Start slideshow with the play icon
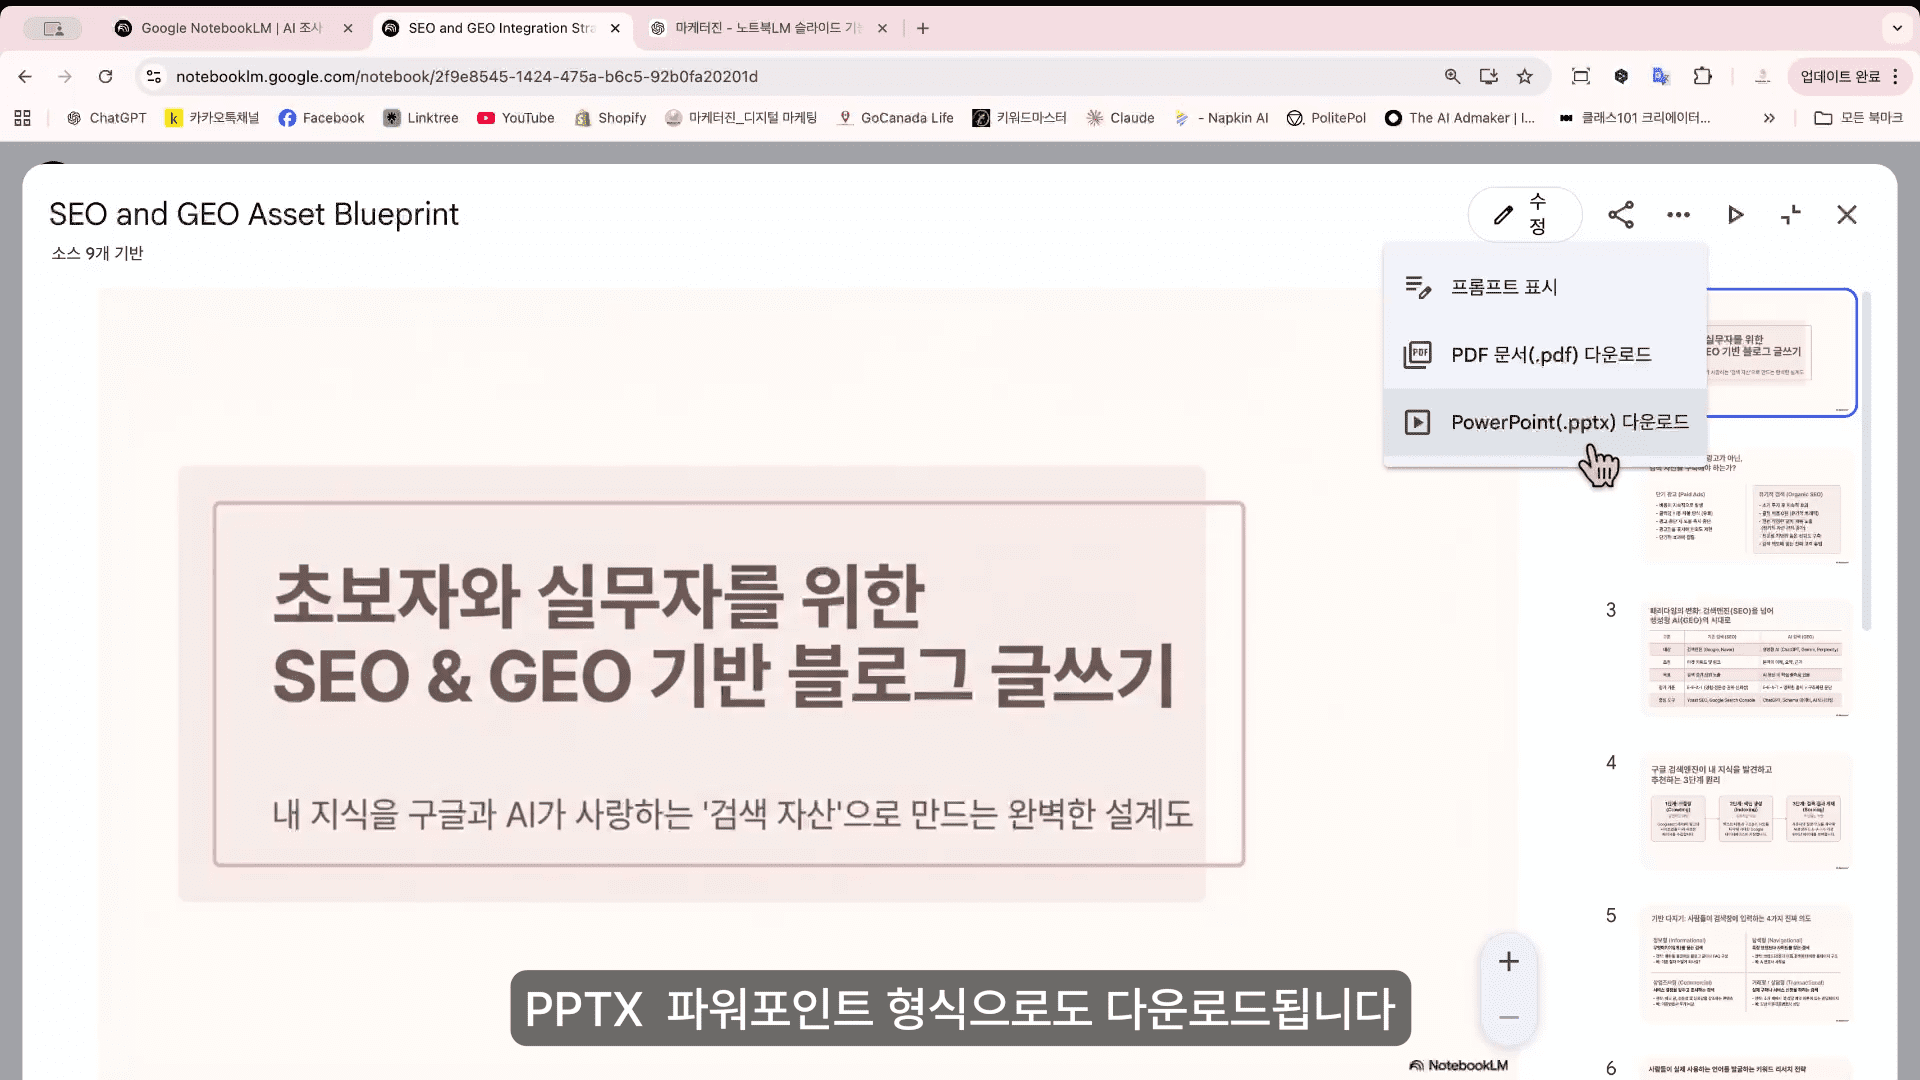 tap(1735, 215)
